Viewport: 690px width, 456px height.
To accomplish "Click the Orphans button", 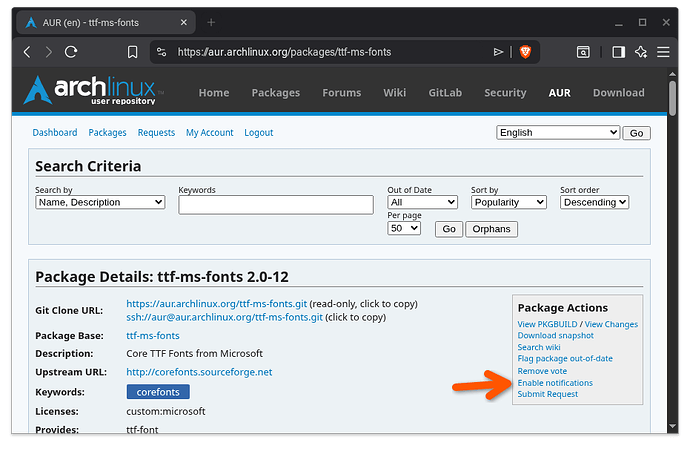I will pyautogui.click(x=492, y=229).
